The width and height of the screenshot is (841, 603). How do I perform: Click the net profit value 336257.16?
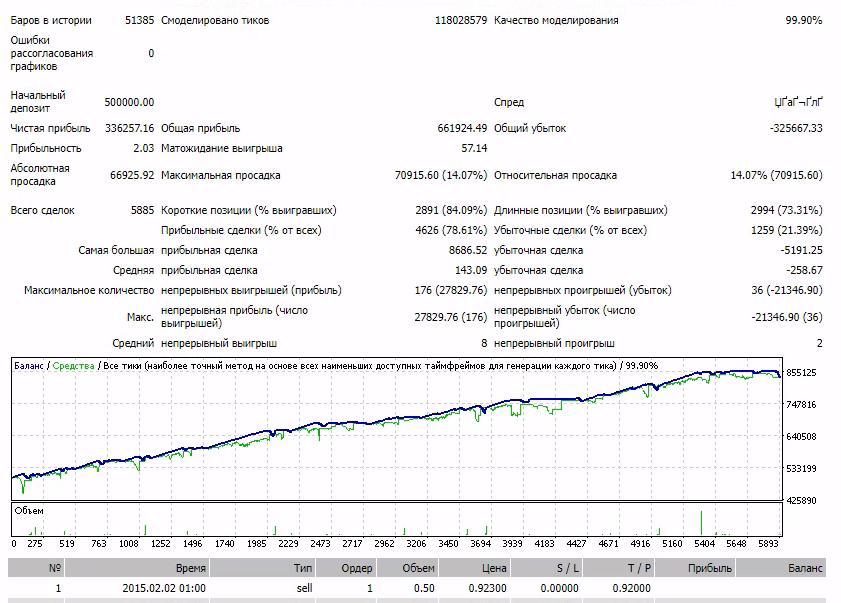pyautogui.click(x=129, y=128)
